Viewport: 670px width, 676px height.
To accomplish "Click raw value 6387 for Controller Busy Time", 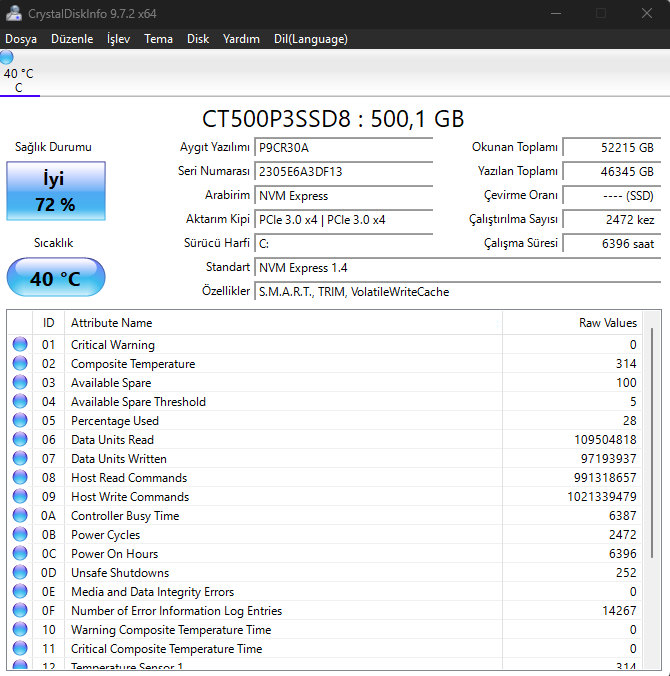I will pyautogui.click(x=623, y=515).
